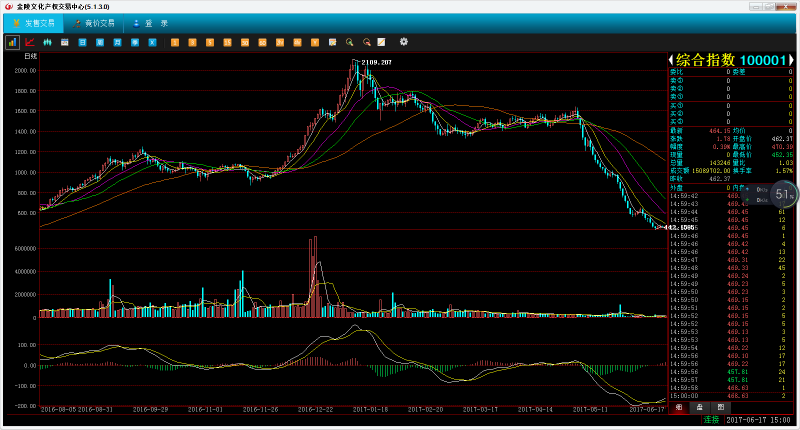The width and height of the screenshot is (800, 430).
Task: Click the 2017-06-17 15:00 timestamp
Action: point(758,420)
